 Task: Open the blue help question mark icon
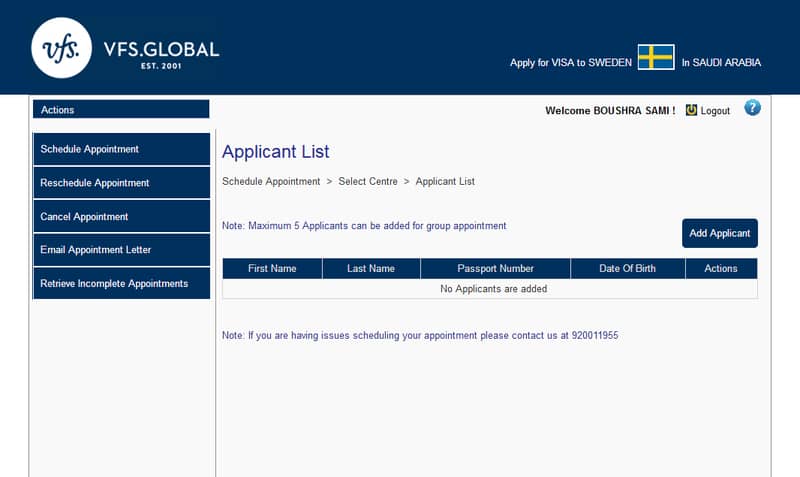point(752,108)
